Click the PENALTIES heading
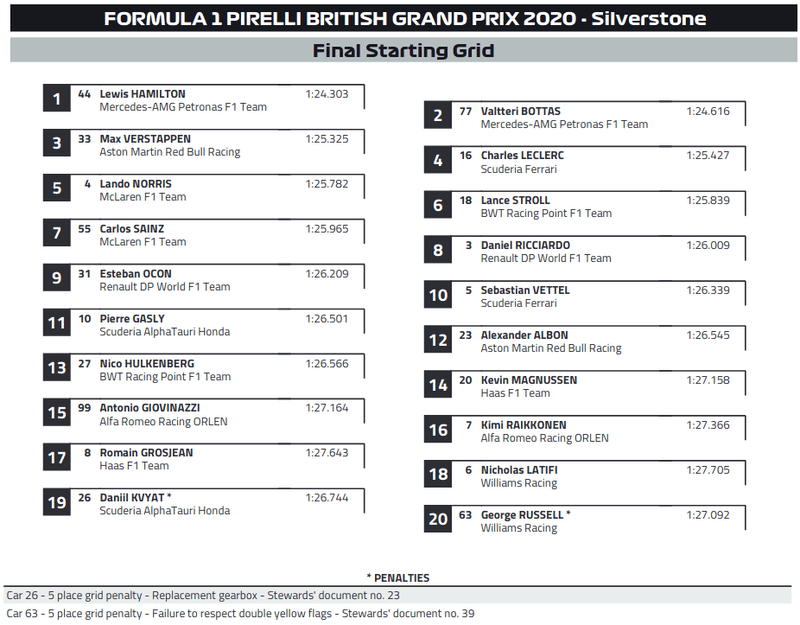This screenshot has width=800, height=625. (398, 578)
